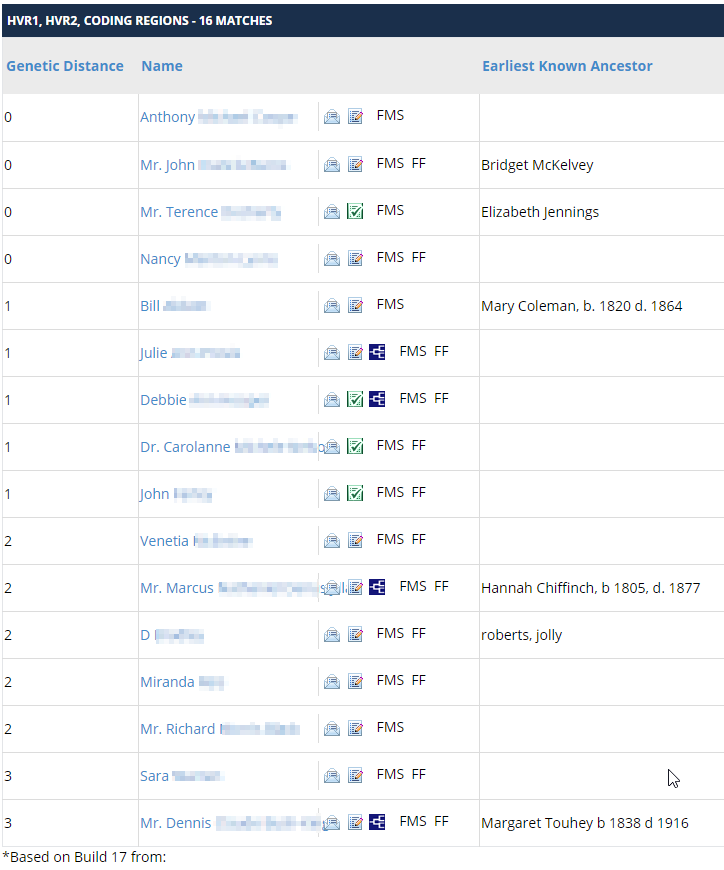Edit the note icon in Nancy's row
Viewport: 724px width, 870px height.
355,259
